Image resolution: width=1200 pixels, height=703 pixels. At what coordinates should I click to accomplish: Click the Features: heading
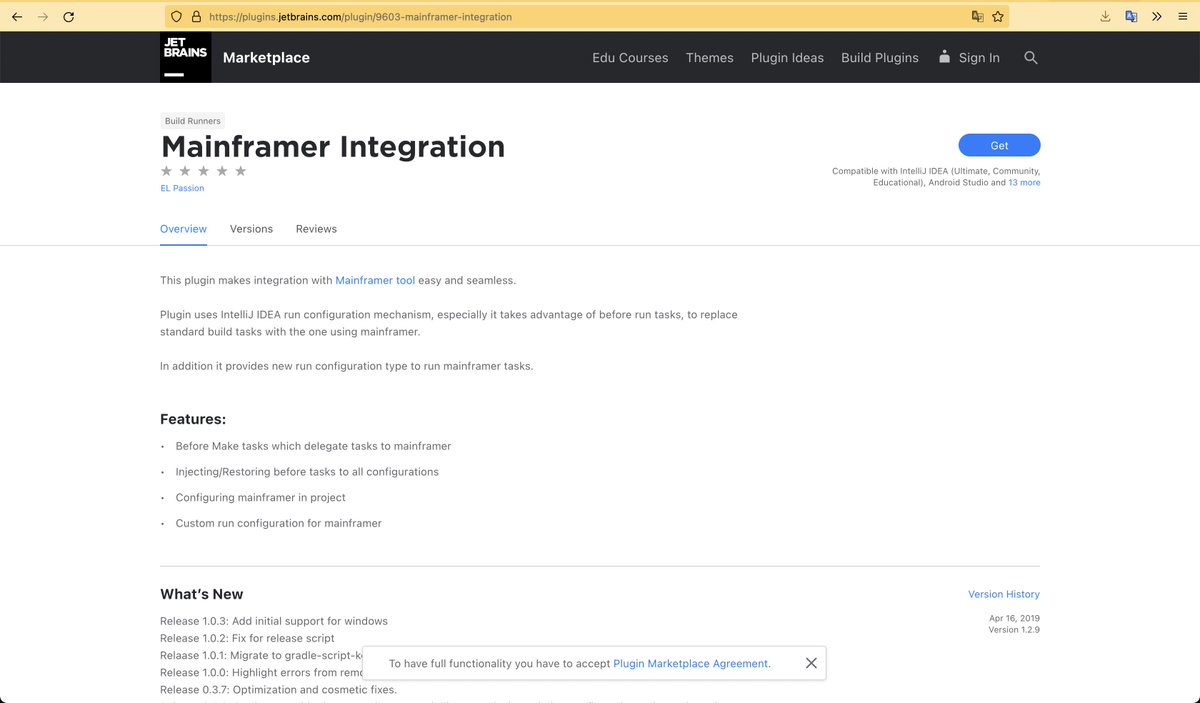tap(193, 419)
